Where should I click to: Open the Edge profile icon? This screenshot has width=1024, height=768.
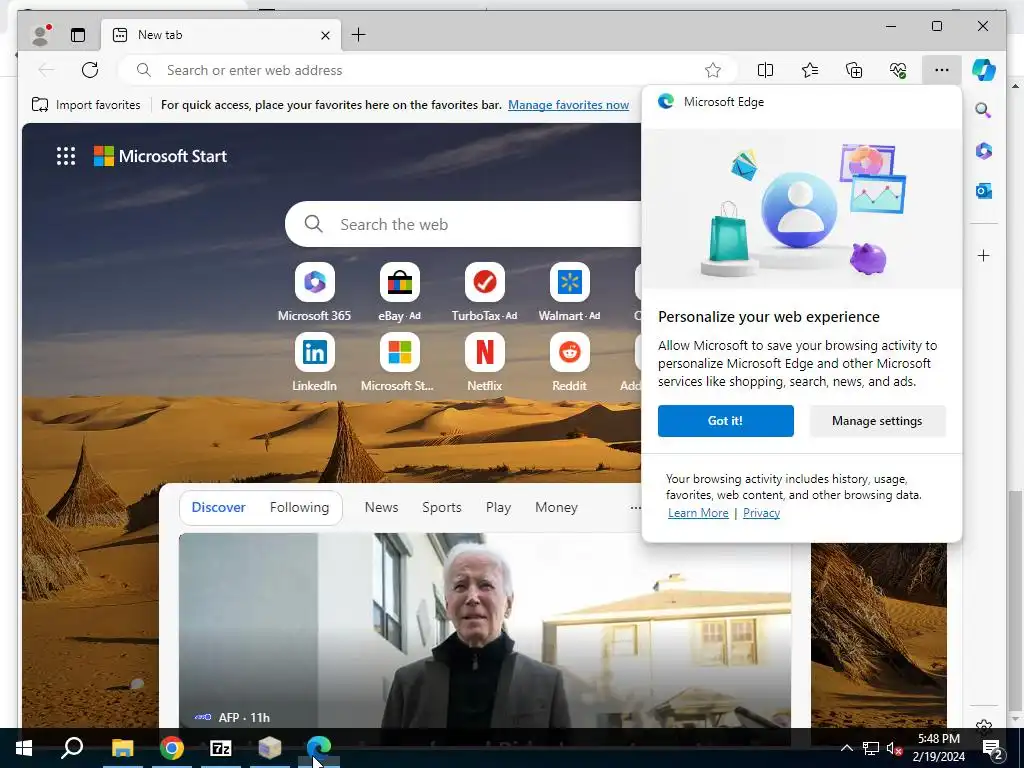click(42, 35)
